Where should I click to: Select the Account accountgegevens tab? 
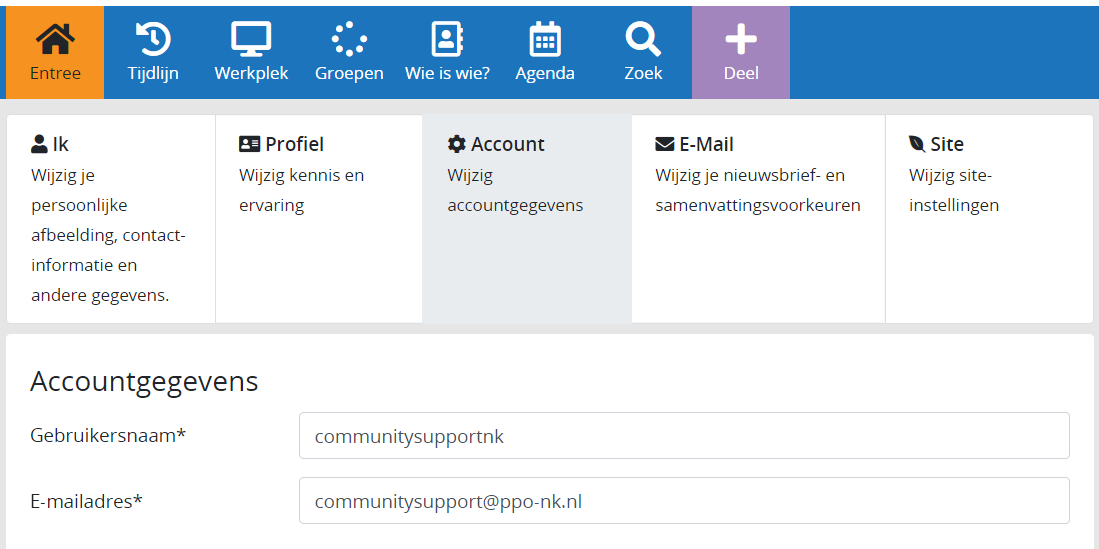coord(527,219)
